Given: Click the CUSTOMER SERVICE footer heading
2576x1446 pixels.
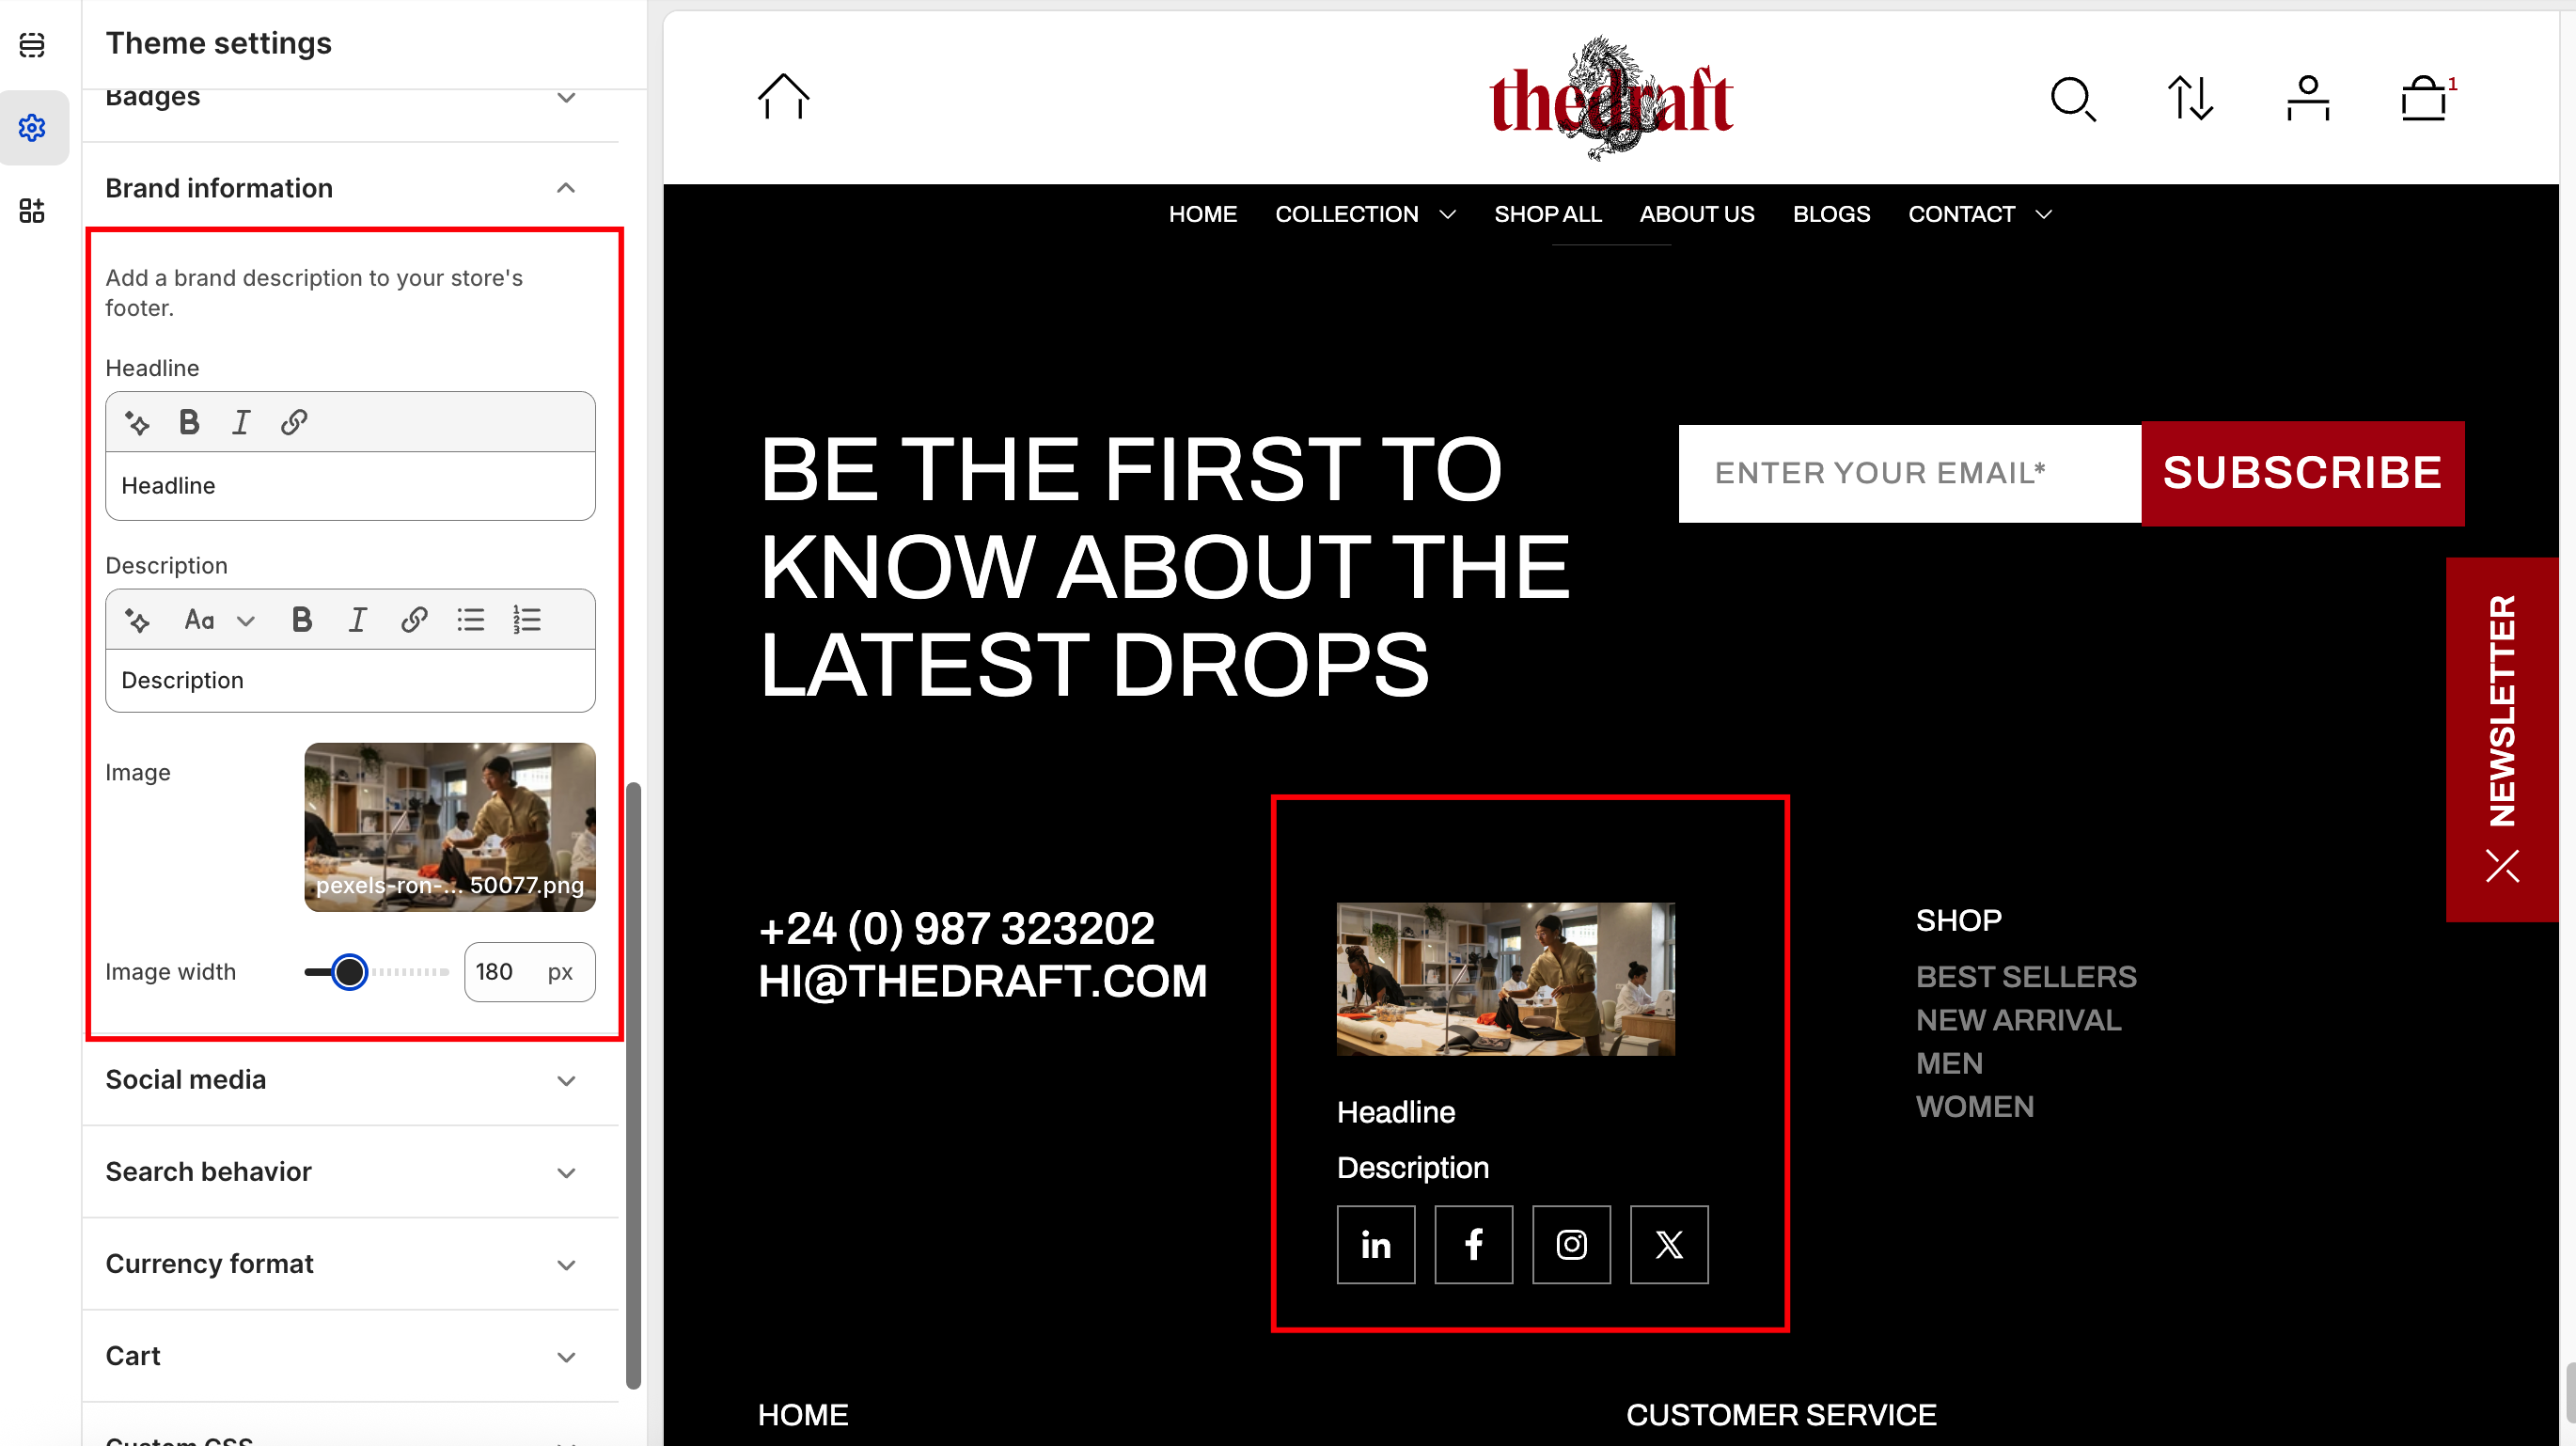Looking at the screenshot, I should coord(1781,1416).
